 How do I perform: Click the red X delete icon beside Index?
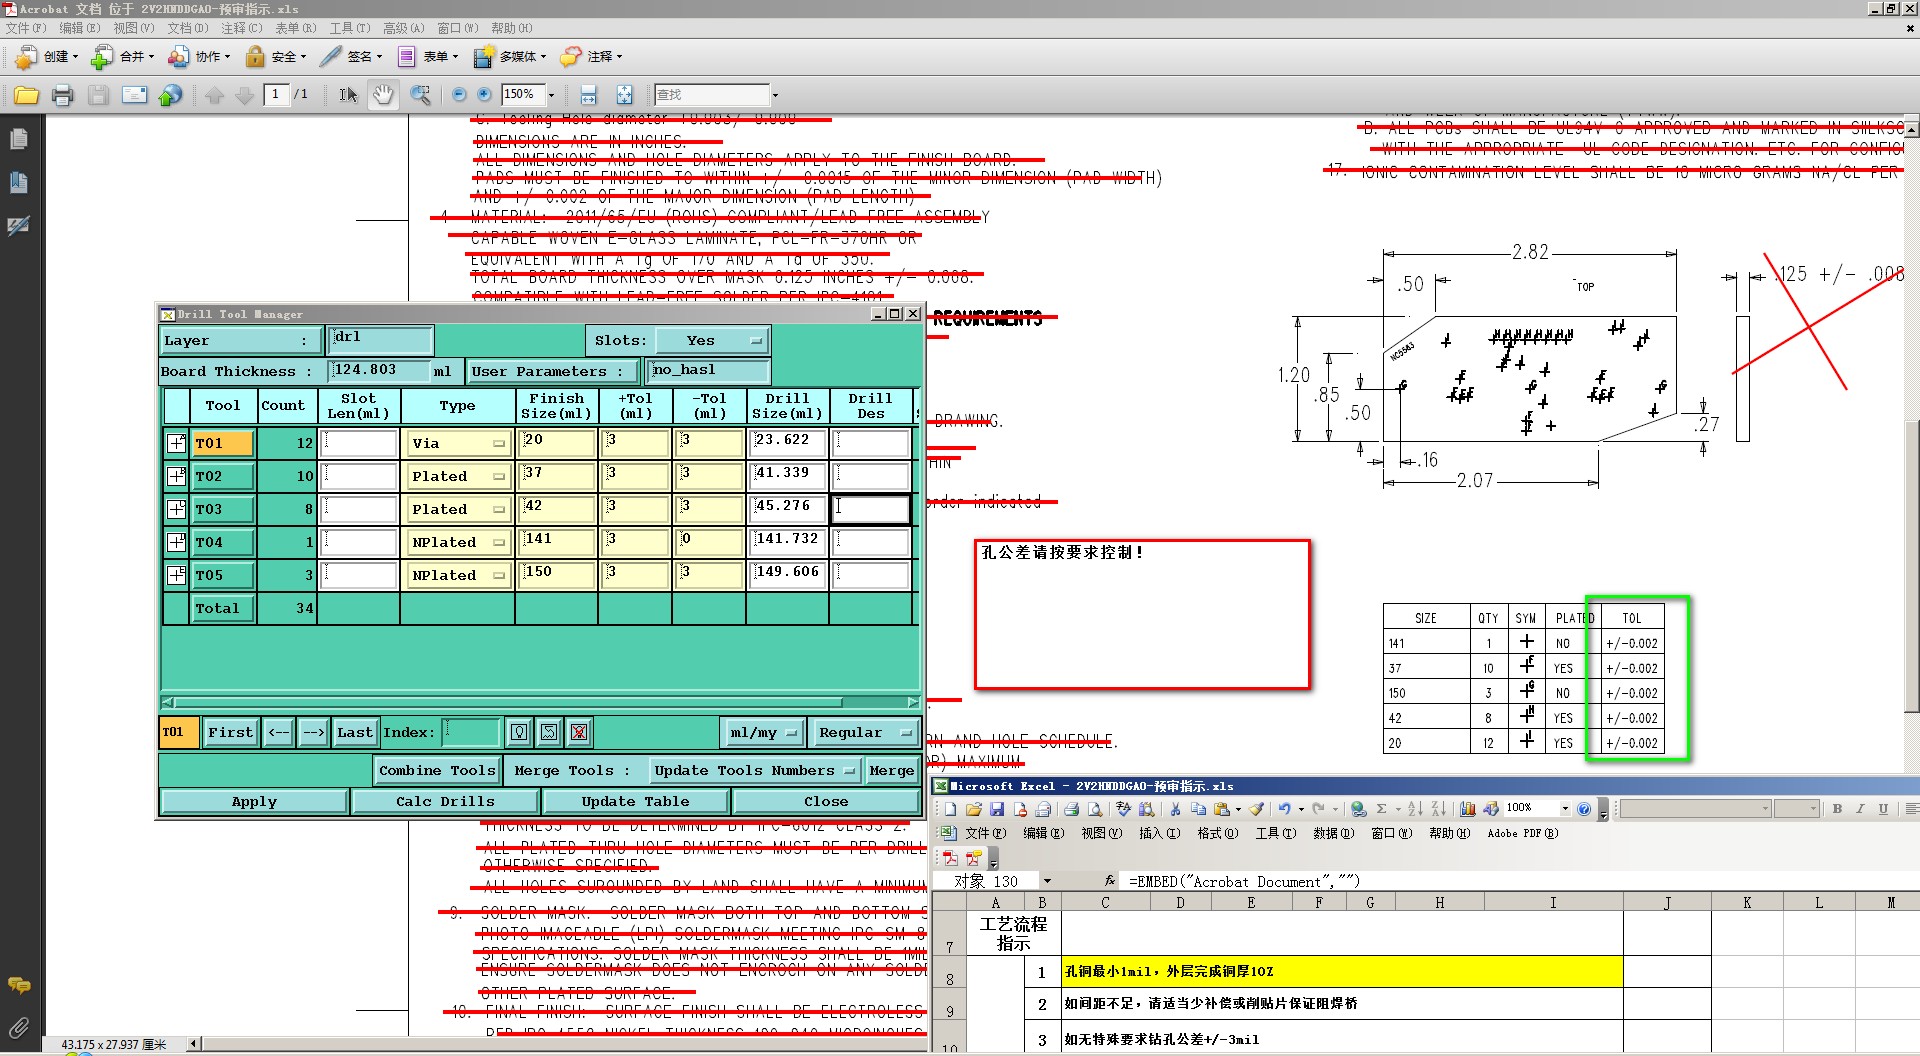coord(579,732)
